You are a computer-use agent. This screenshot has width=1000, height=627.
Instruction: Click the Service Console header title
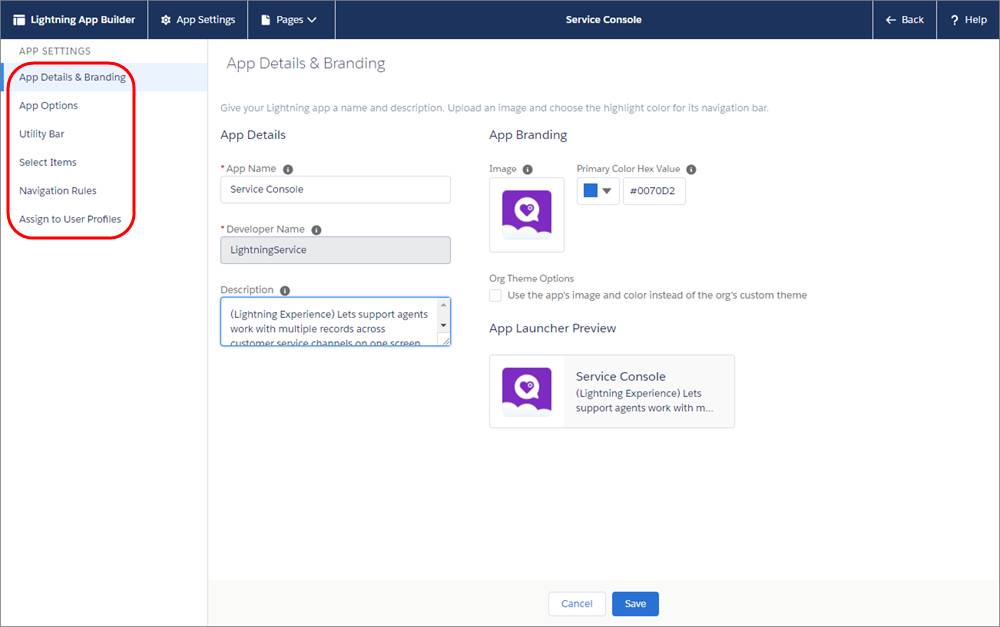pos(603,20)
